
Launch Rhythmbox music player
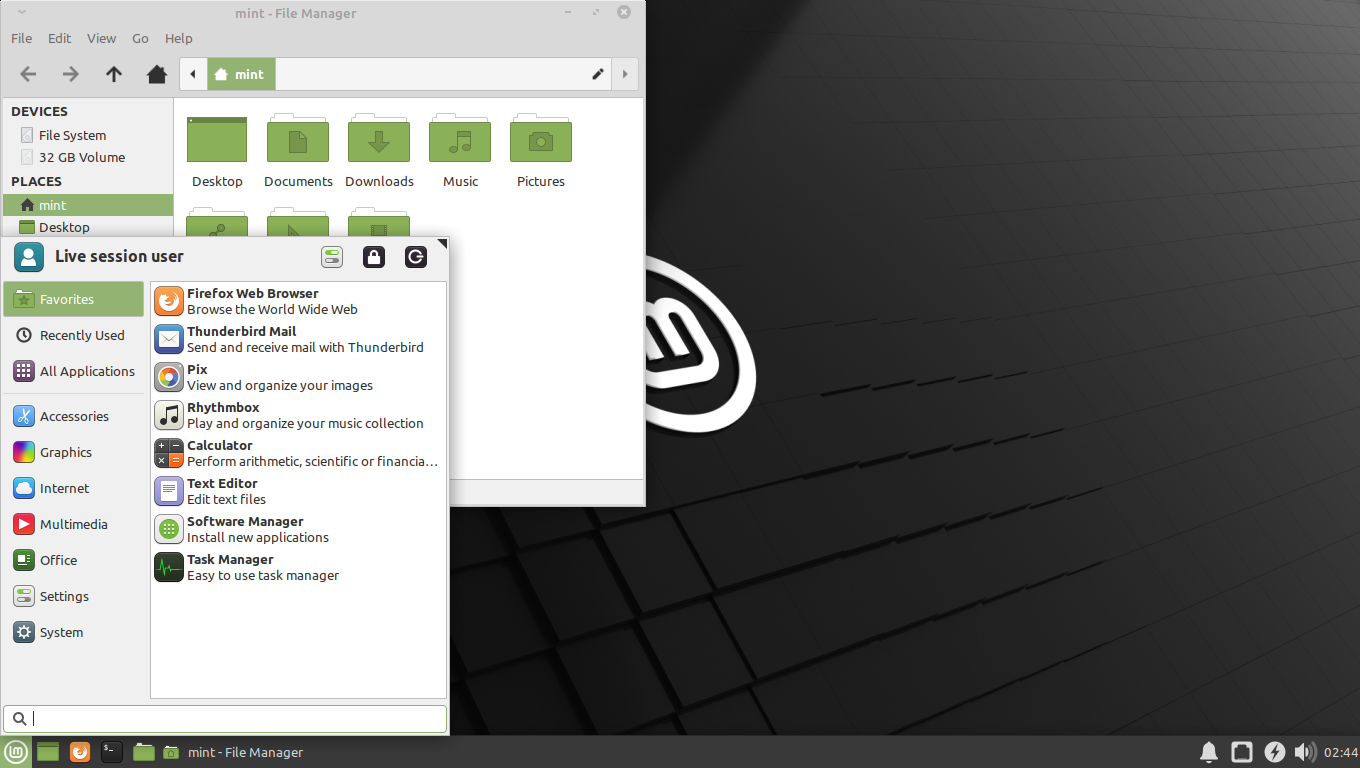pos(222,415)
